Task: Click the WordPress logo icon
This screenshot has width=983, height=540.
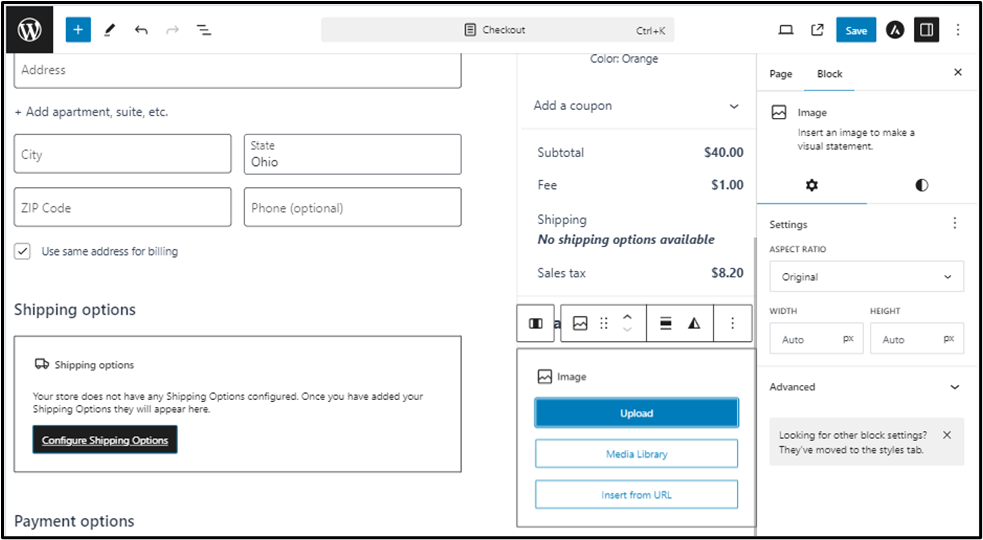Action: tap(29, 30)
